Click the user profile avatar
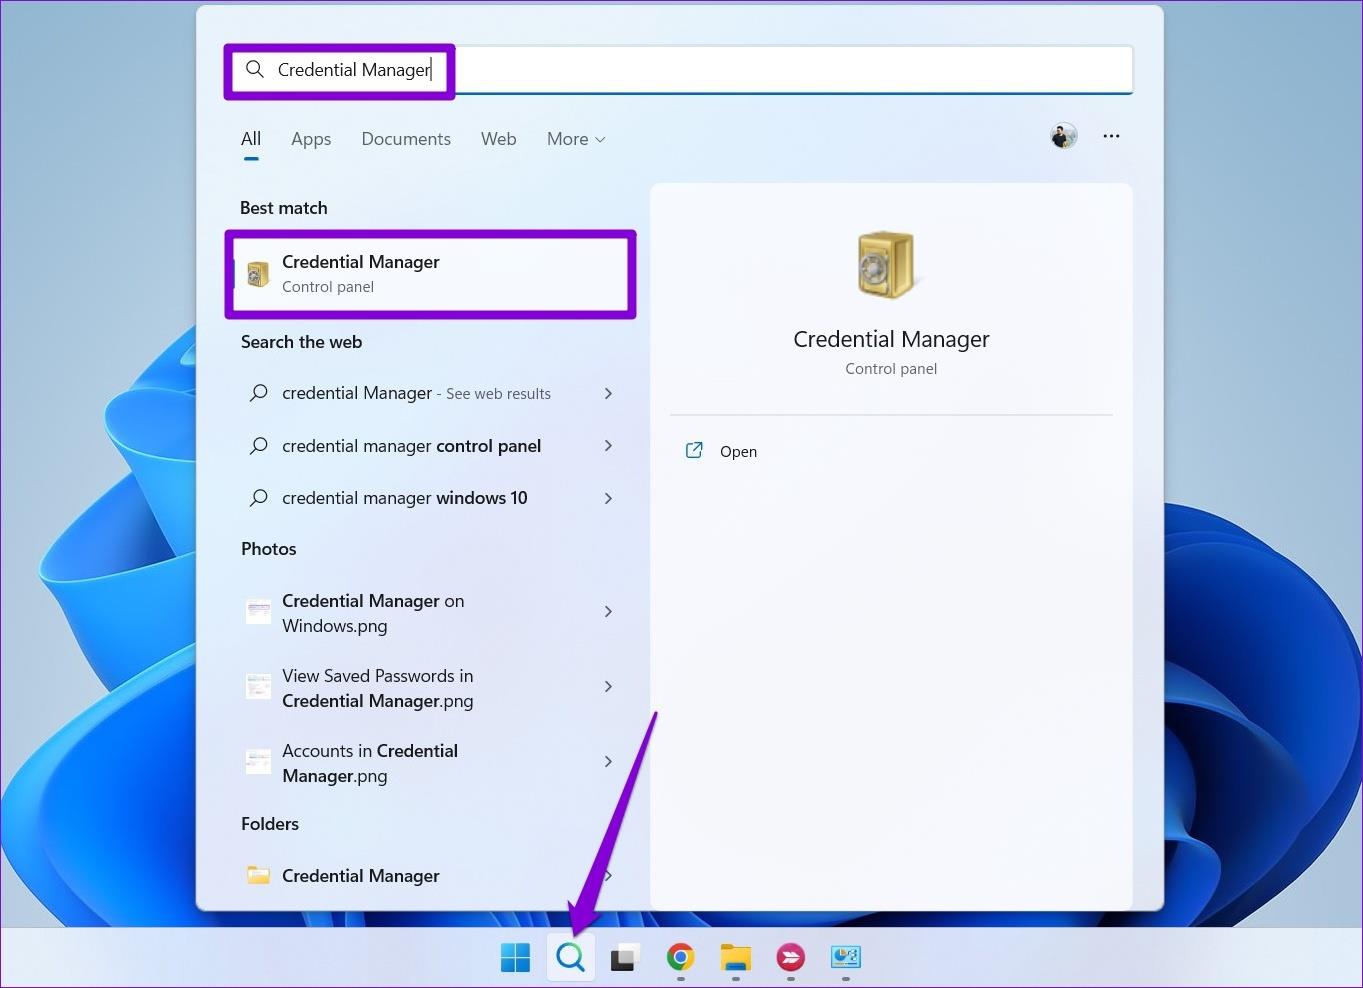The height and width of the screenshot is (988, 1363). coord(1063,135)
